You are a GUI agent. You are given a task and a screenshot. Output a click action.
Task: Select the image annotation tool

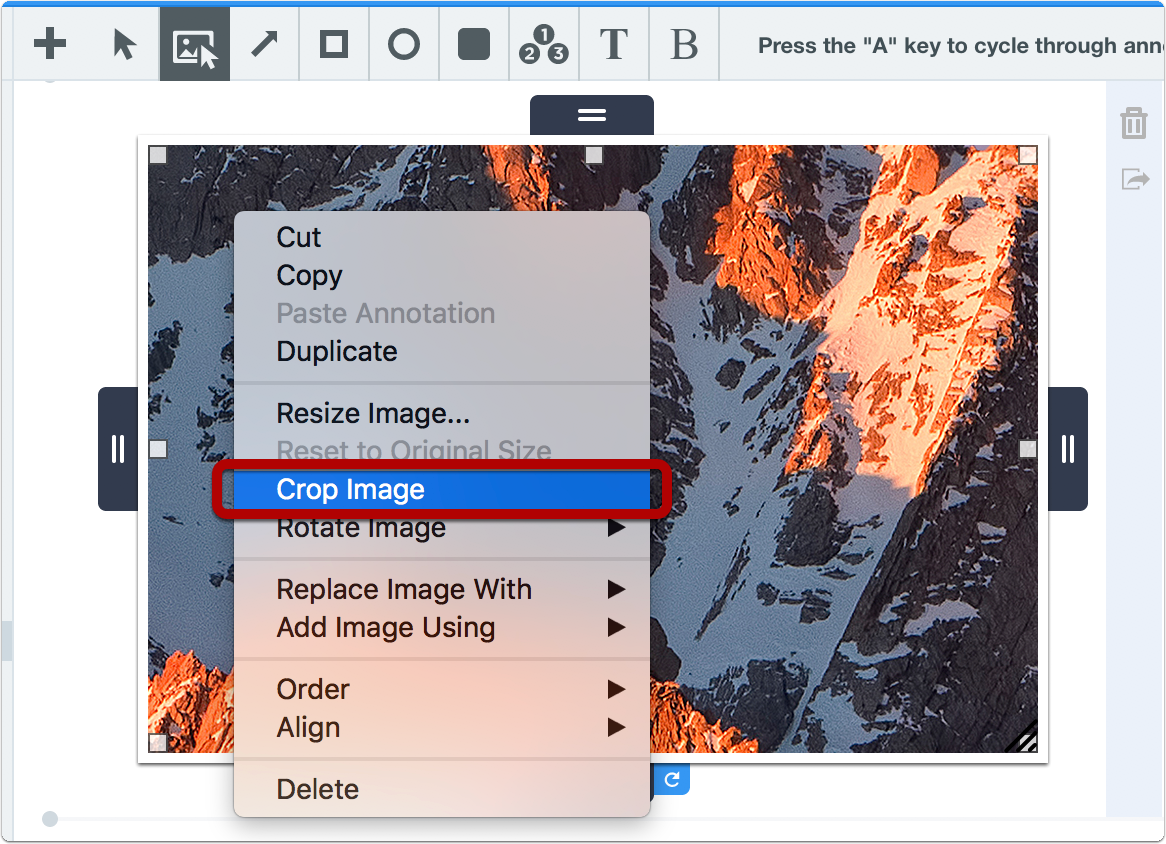[195, 45]
